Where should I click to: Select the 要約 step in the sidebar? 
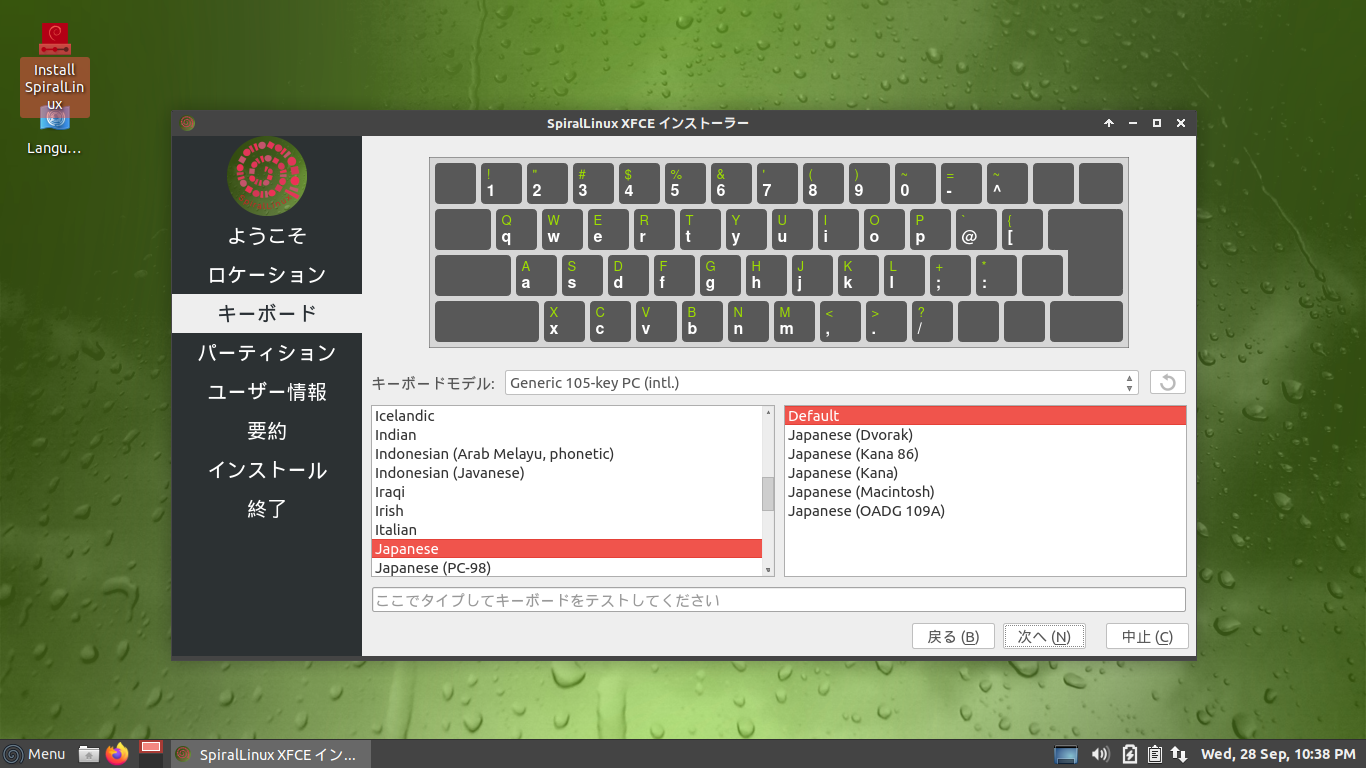pos(267,431)
